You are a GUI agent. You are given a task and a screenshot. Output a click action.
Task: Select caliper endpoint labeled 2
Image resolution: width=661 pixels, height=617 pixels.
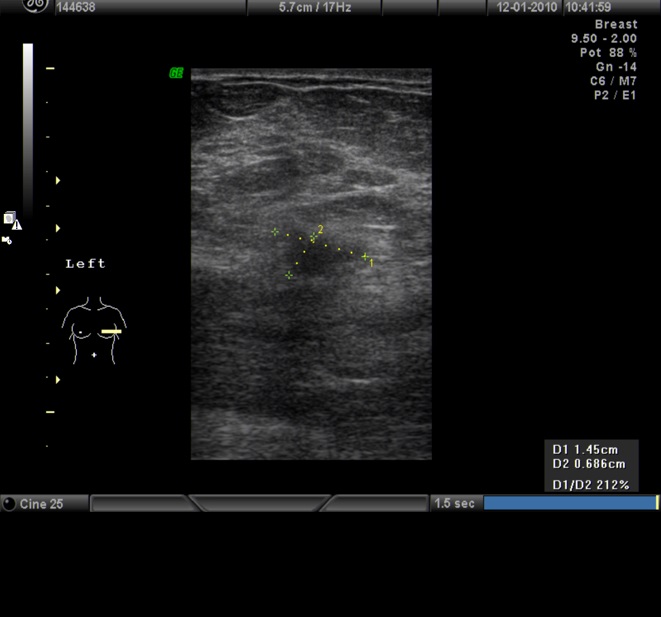313,238
